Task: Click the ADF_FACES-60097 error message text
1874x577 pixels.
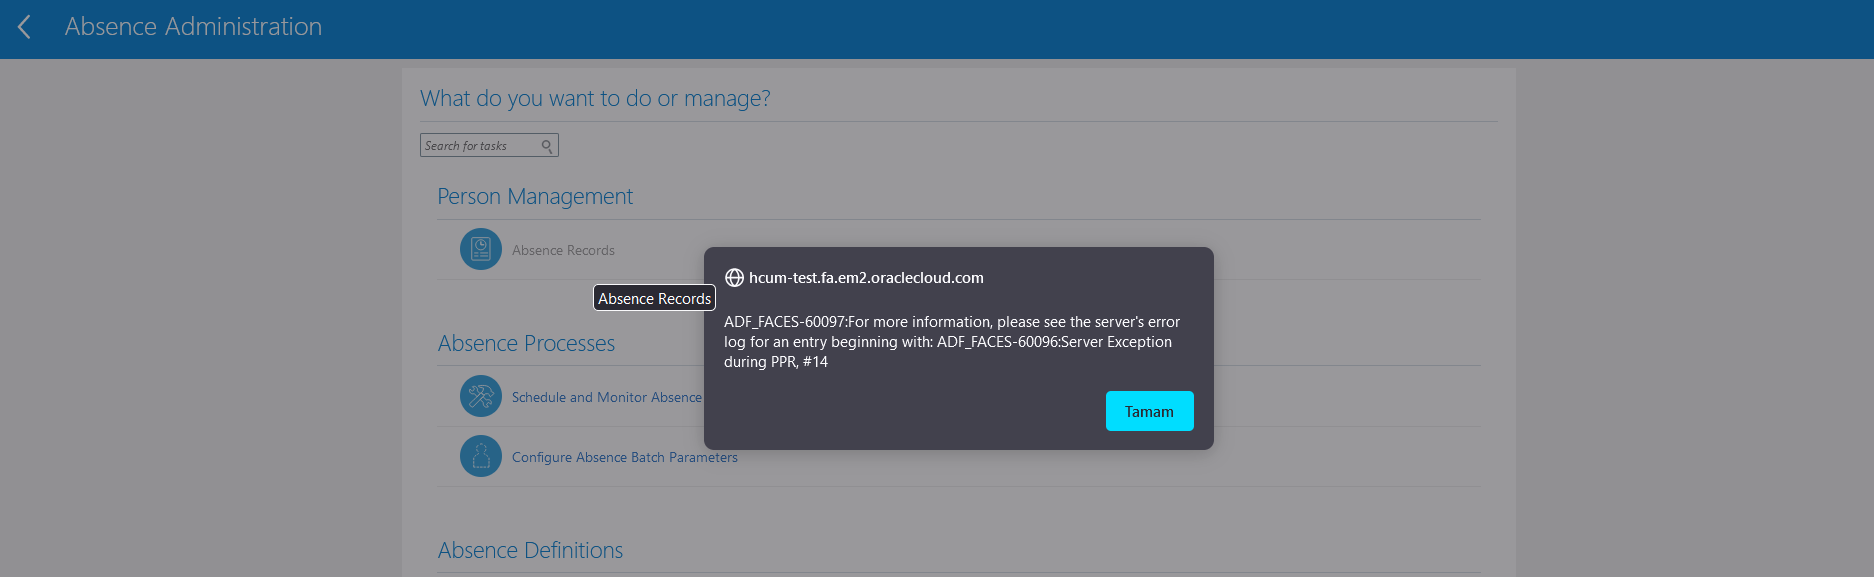Action: 952,342
